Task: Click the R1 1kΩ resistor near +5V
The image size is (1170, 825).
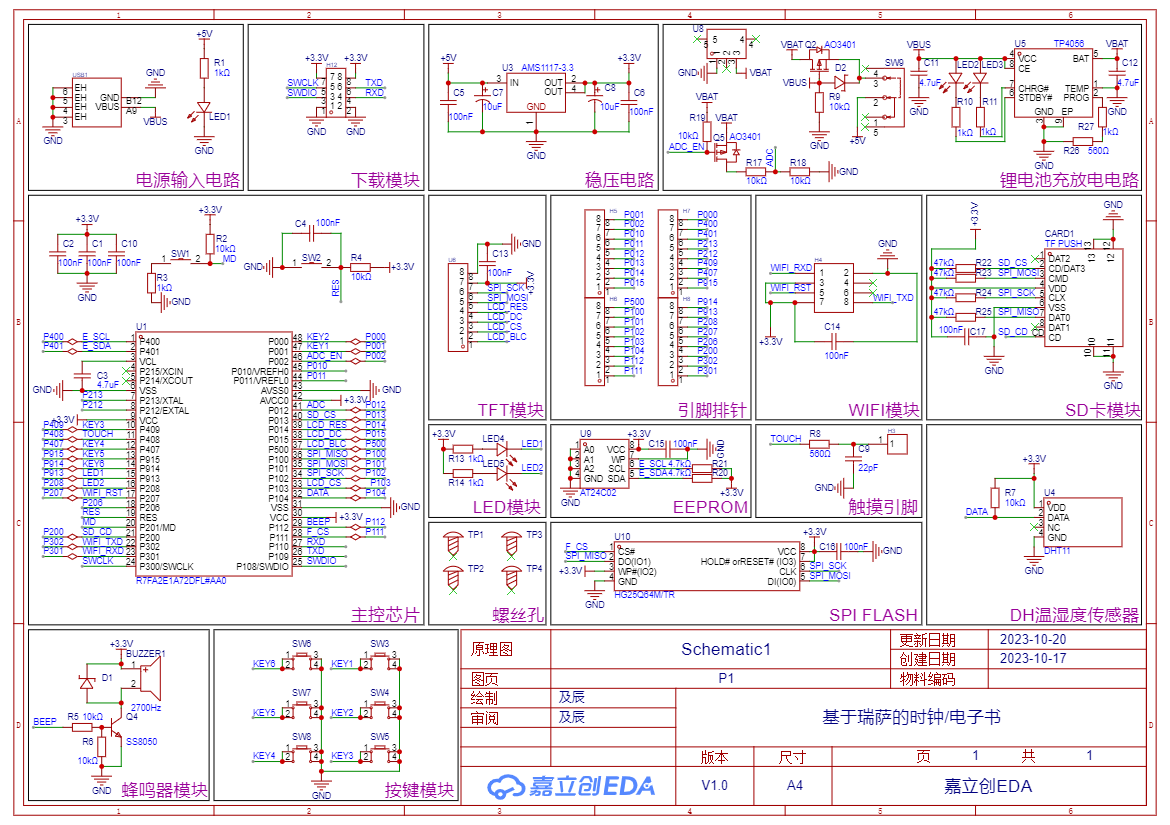Action: click(x=204, y=69)
